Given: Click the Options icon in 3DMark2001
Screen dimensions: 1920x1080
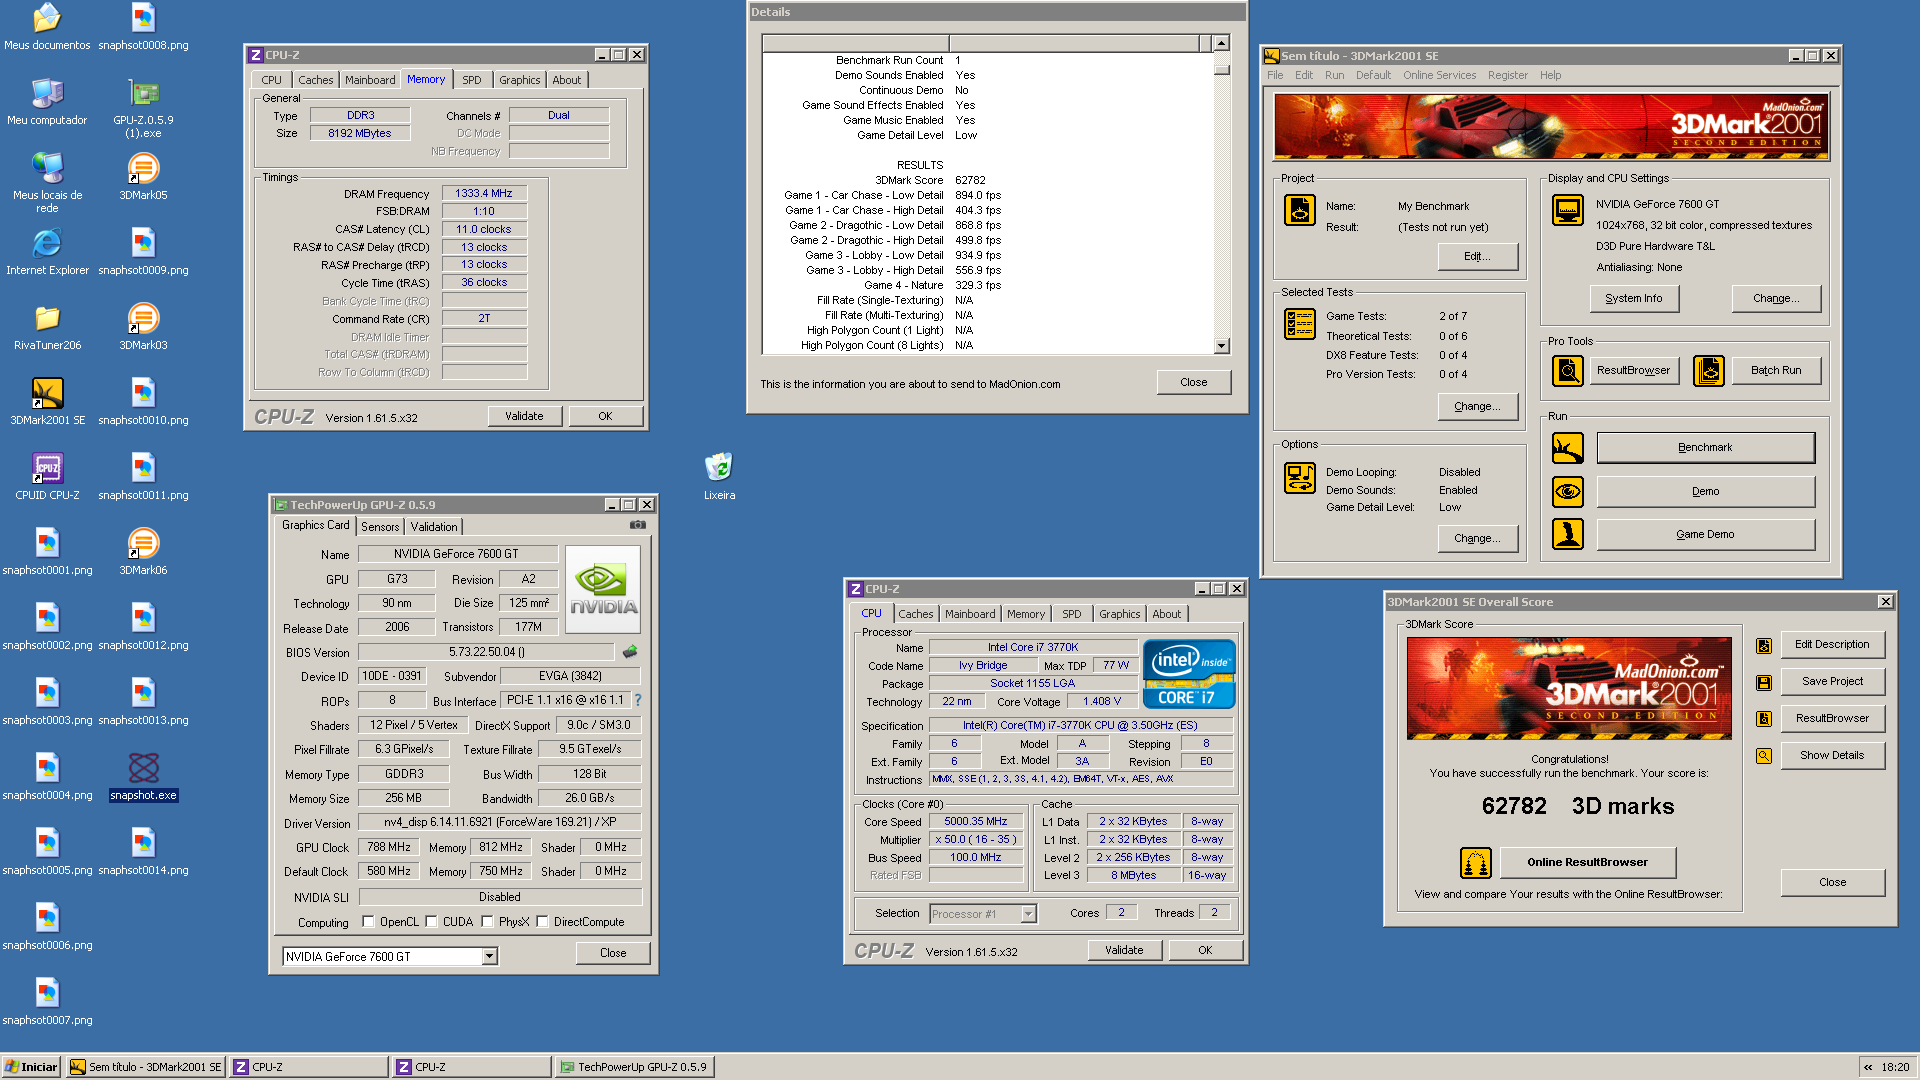Looking at the screenshot, I should [1299, 478].
